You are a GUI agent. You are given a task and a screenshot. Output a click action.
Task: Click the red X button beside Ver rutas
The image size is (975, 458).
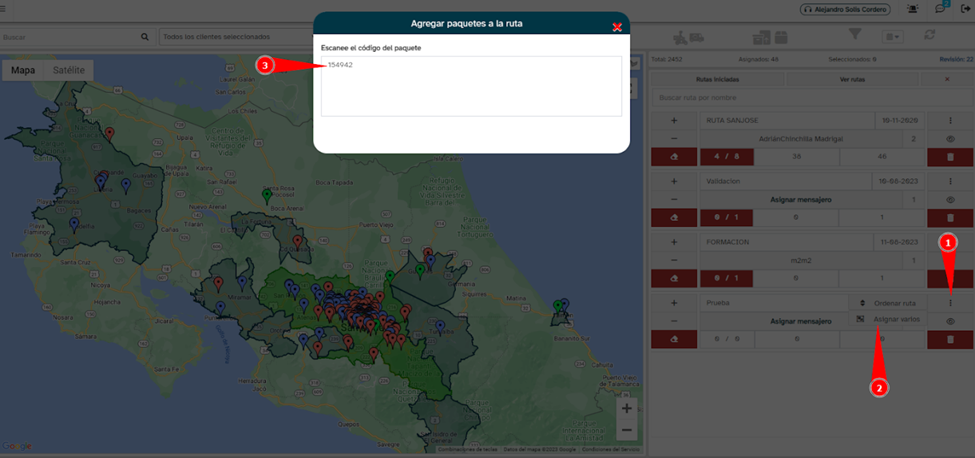point(947,80)
